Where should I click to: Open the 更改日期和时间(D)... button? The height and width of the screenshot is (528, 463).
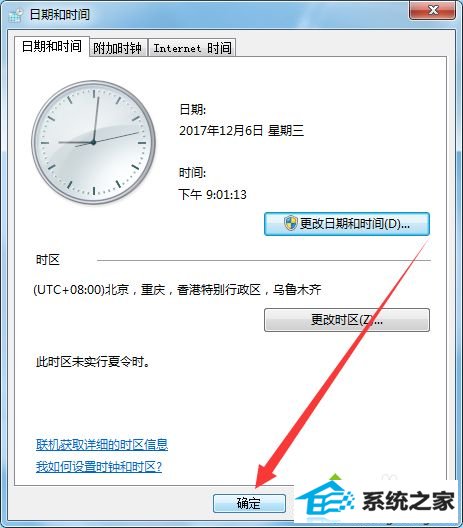pyautogui.click(x=347, y=224)
